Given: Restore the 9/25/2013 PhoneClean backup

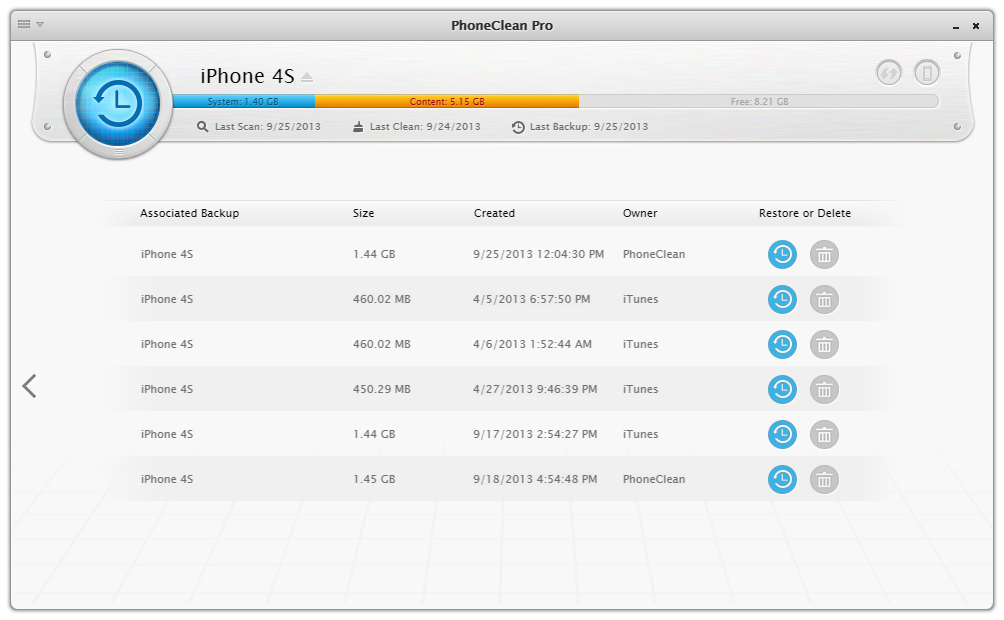Looking at the screenshot, I should [x=782, y=254].
